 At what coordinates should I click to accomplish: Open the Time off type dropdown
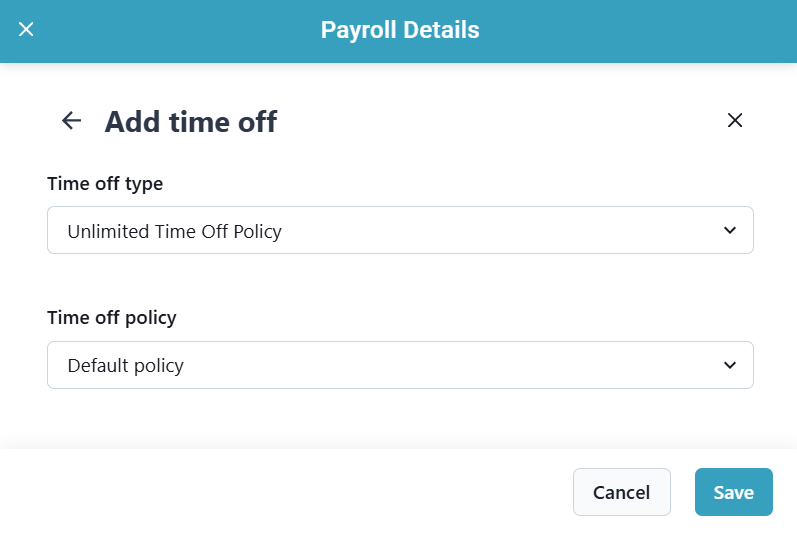click(x=400, y=231)
